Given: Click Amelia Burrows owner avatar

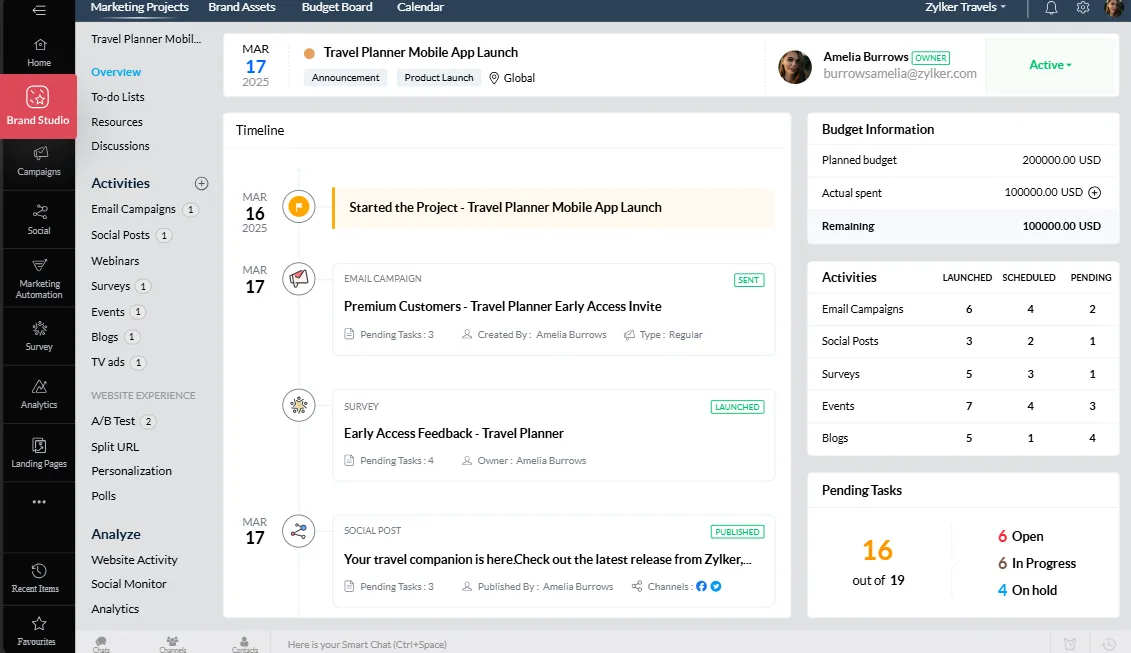Looking at the screenshot, I should point(795,67).
